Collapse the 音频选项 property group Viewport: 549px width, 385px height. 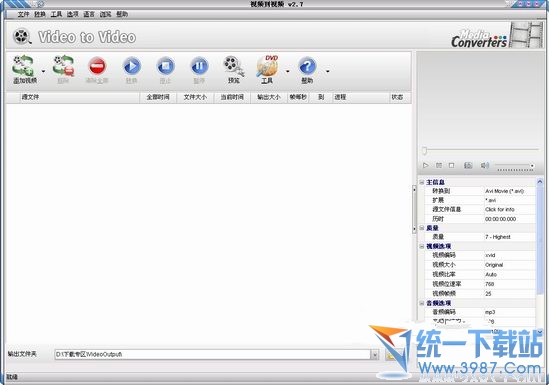[422, 303]
